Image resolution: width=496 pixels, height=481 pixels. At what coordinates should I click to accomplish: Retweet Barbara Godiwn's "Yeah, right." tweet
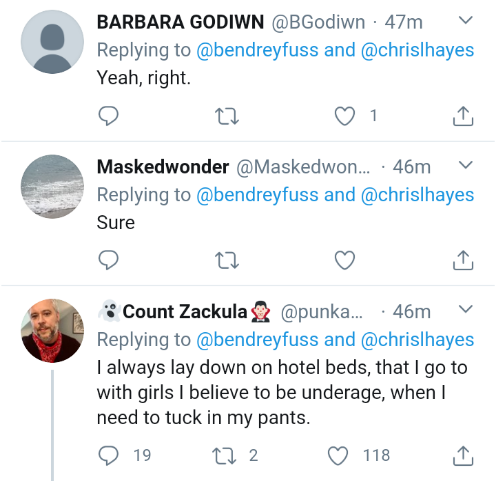[x=227, y=116]
